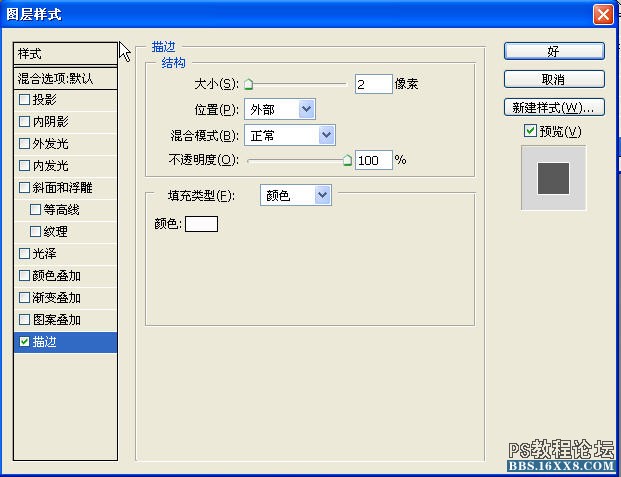Viewport: 621px width, 477px height.
Task: Enable the 内阴影 checkbox
Action: [25, 122]
